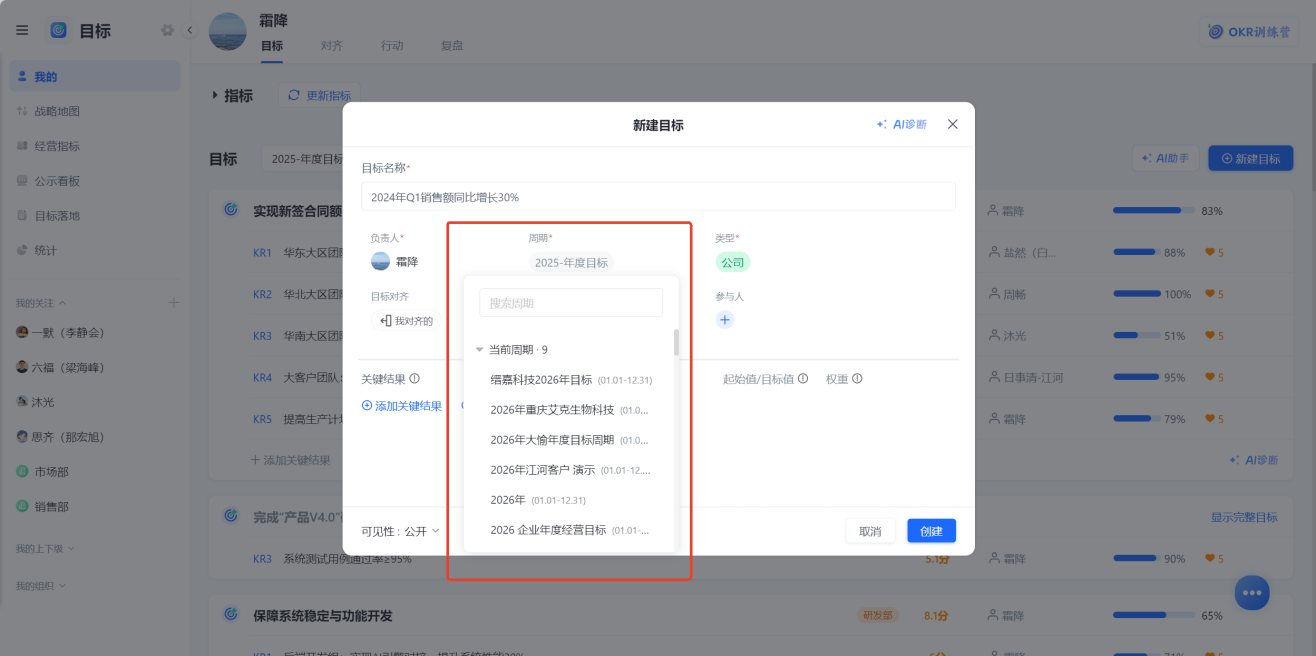Screen dimensions: 1316x656
Task: Click the info icon next to 权重
Action: click(857, 379)
